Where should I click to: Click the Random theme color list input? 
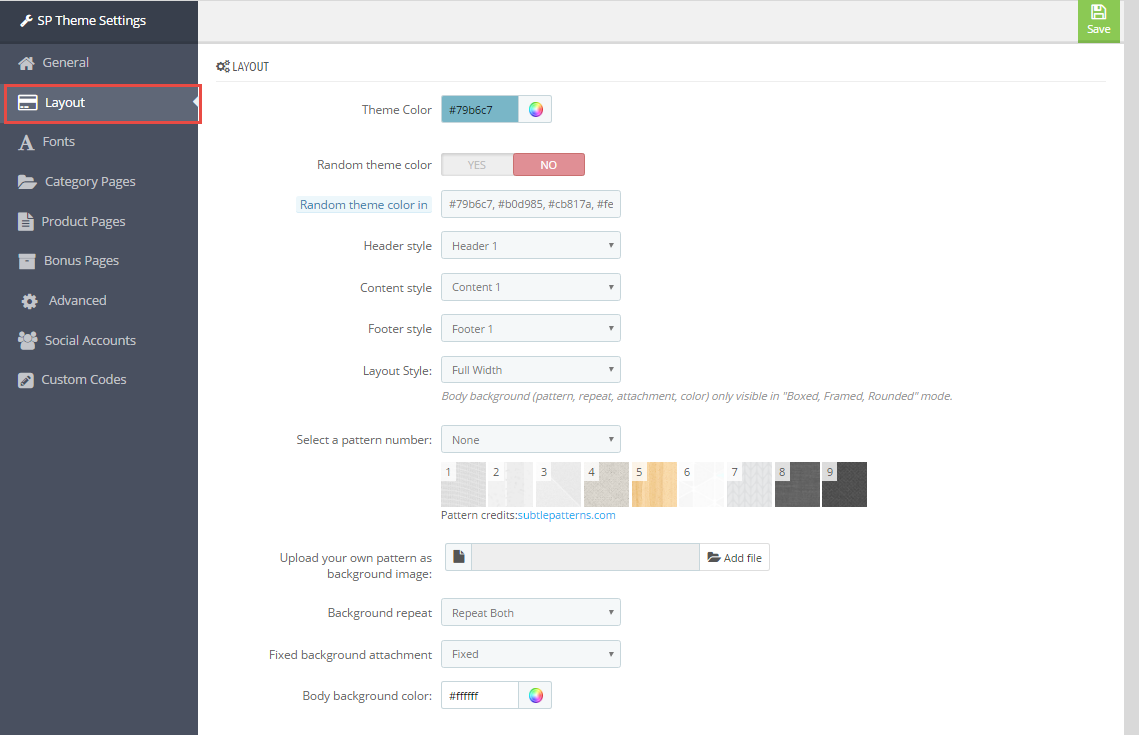point(530,204)
